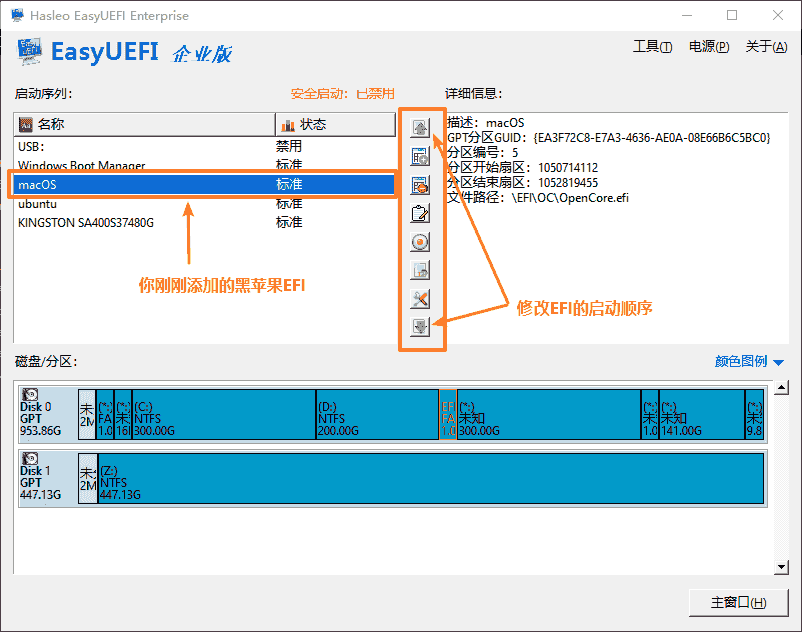Screen dimensions: 802x632
Task: Click the create new boot entry icon
Action: coord(421,156)
